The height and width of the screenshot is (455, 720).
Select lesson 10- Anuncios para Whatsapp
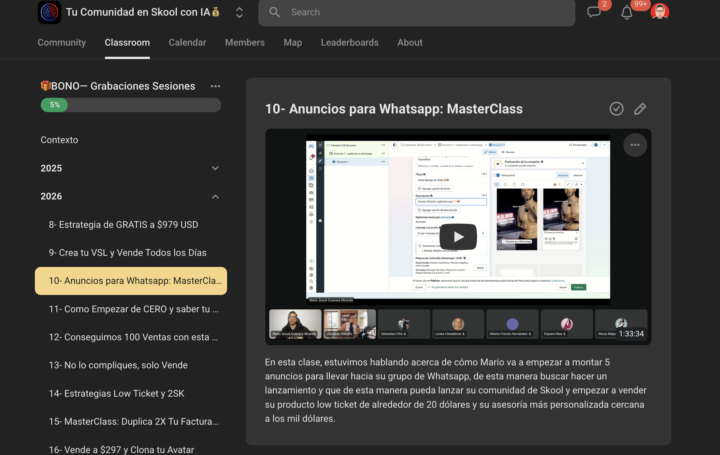(131, 281)
